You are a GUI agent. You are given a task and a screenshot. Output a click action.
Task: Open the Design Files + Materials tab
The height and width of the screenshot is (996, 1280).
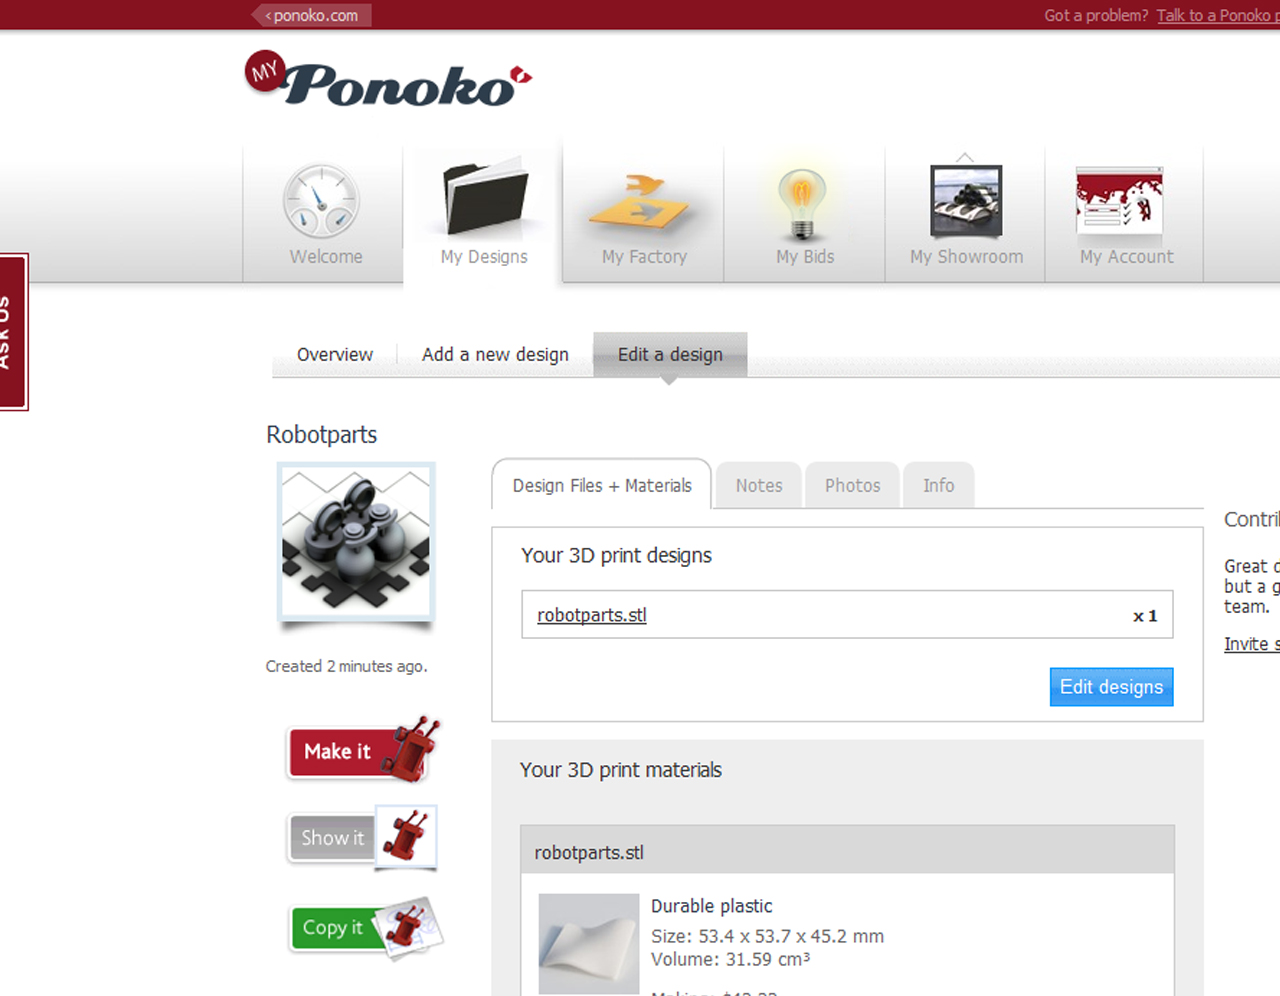click(602, 485)
